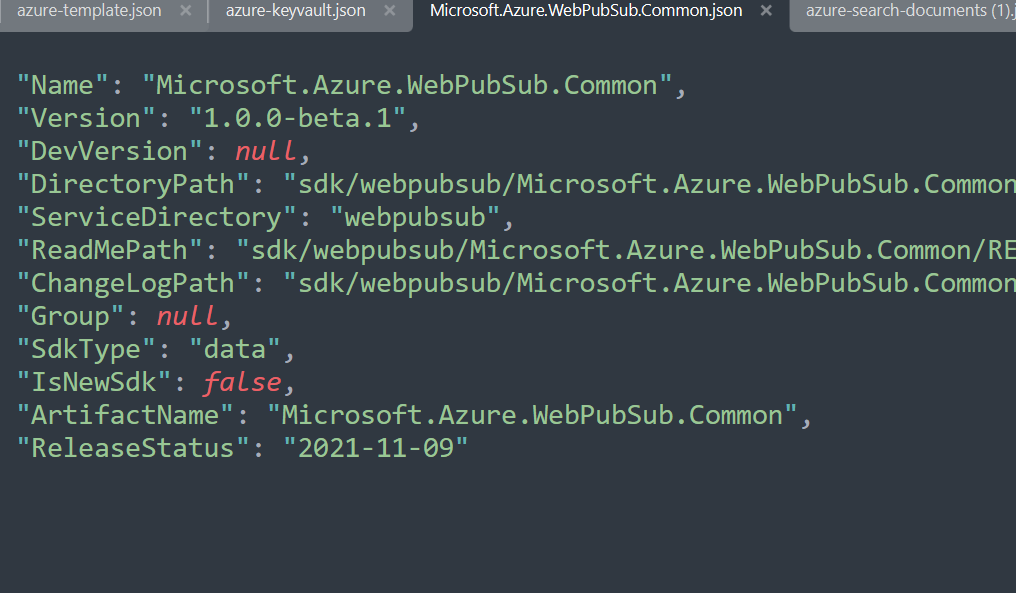Click the "DirectoryPath" key
Viewport: 1016px width, 593px height.
pyautogui.click(x=133, y=185)
